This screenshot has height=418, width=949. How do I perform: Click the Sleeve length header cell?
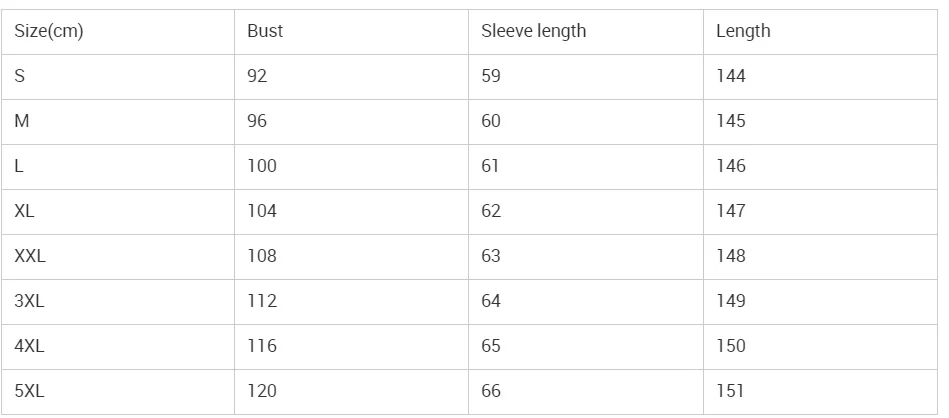click(x=533, y=31)
